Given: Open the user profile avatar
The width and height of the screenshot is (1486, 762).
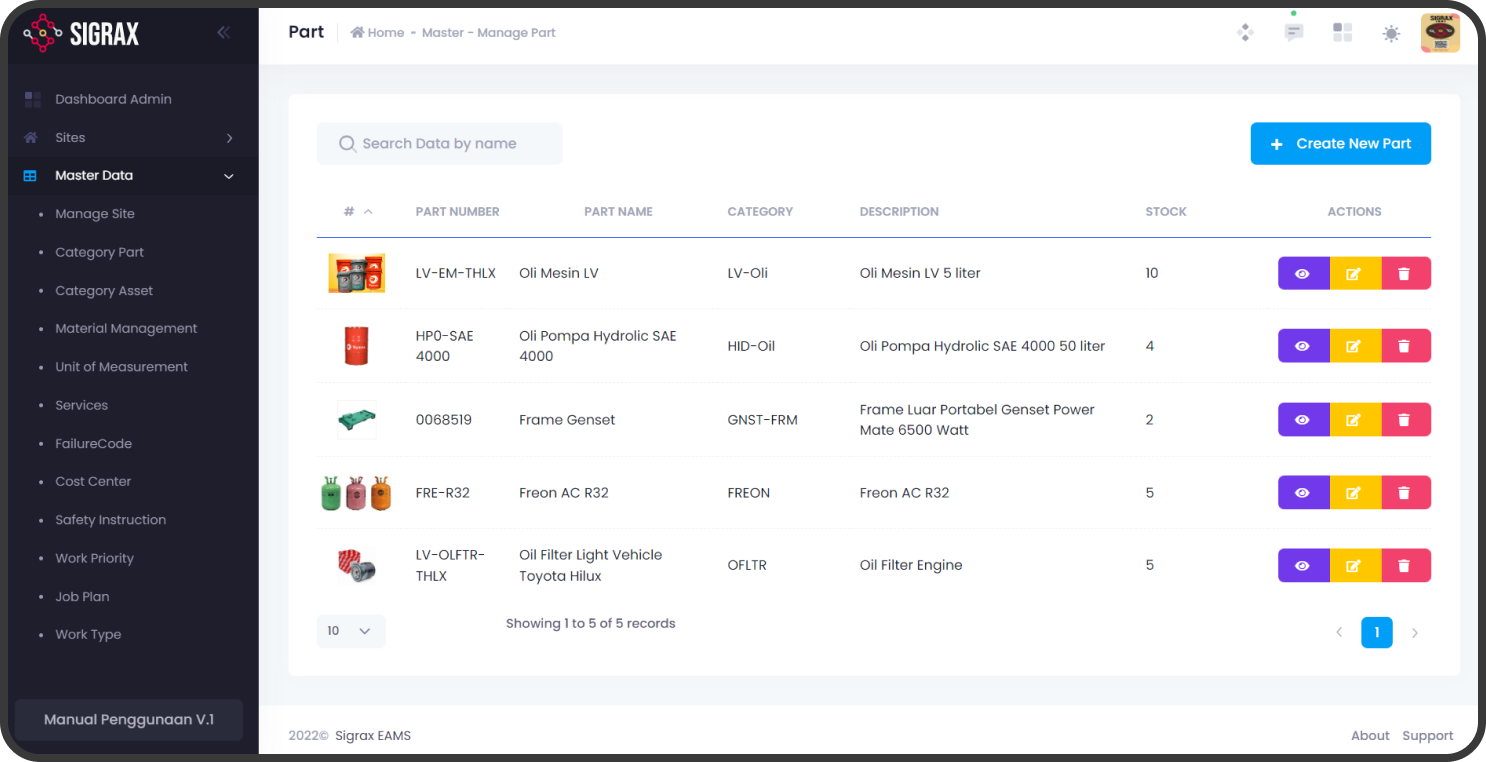Looking at the screenshot, I should pos(1440,33).
